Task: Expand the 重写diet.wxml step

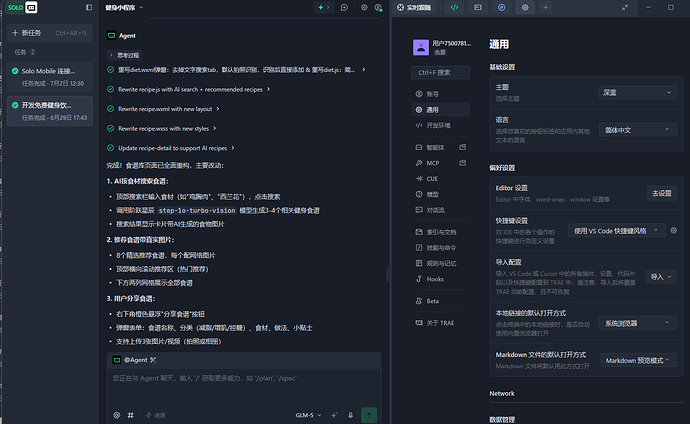Action: tap(237, 70)
